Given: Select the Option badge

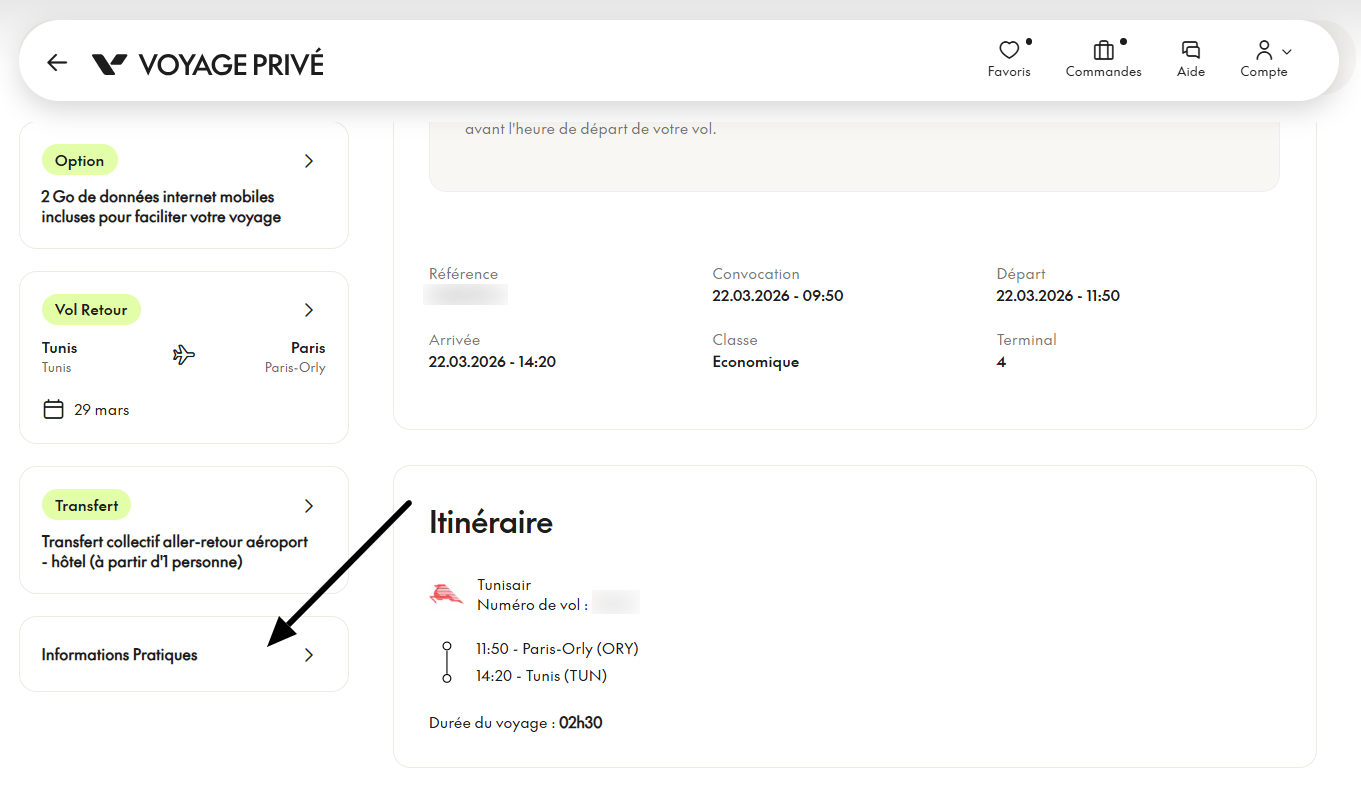Looking at the screenshot, I should coord(80,161).
